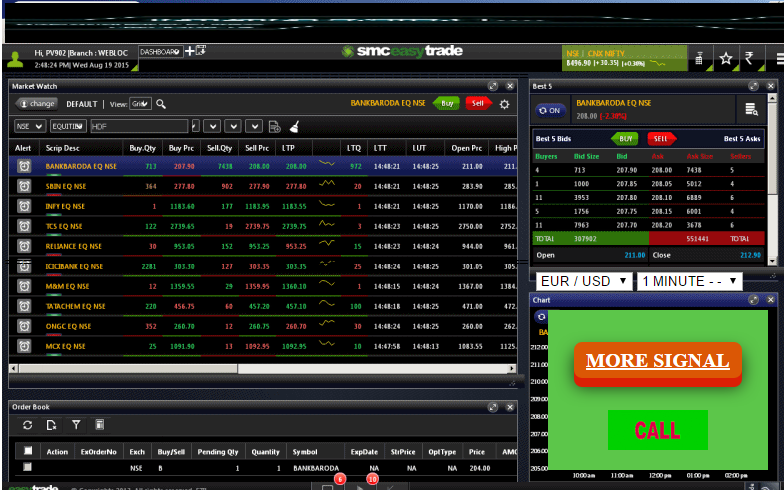Set alert for TCS EQ NSE
Screen dimensions: 784x494
(x=24, y=226)
